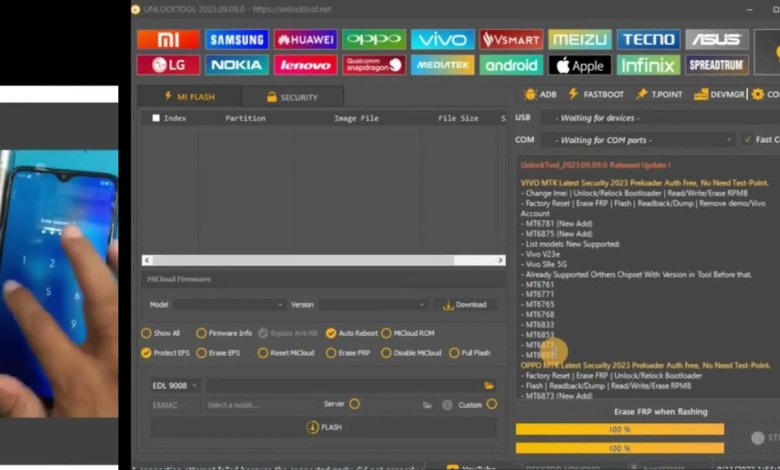
Task: Click the info icon next to Custom
Action: [x=447, y=405]
